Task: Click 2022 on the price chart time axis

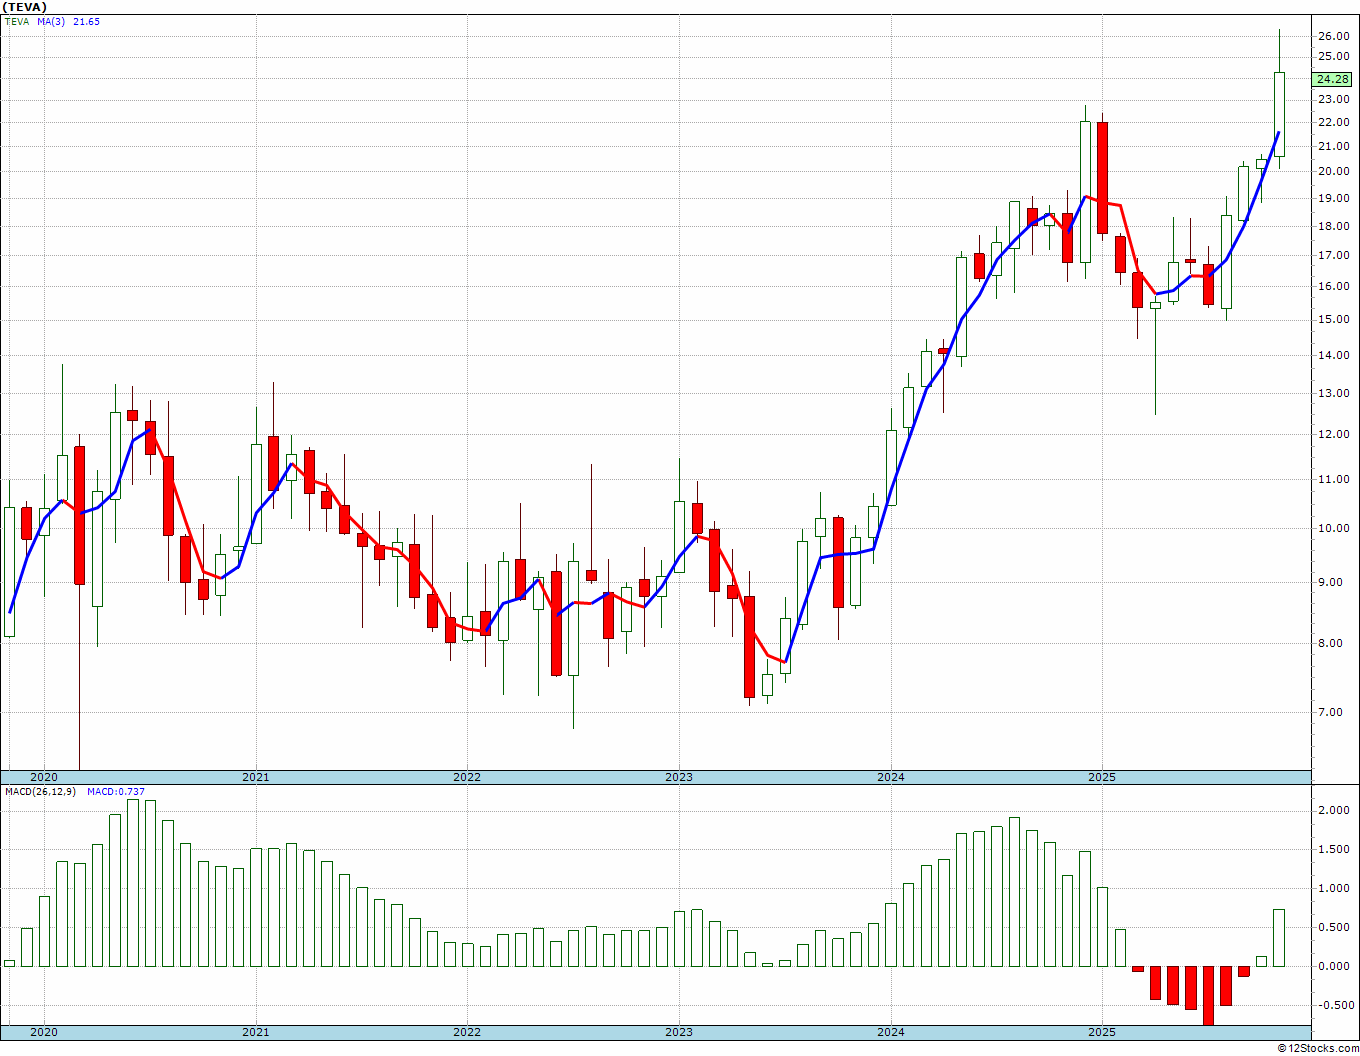Action: pyautogui.click(x=467, y=777)
